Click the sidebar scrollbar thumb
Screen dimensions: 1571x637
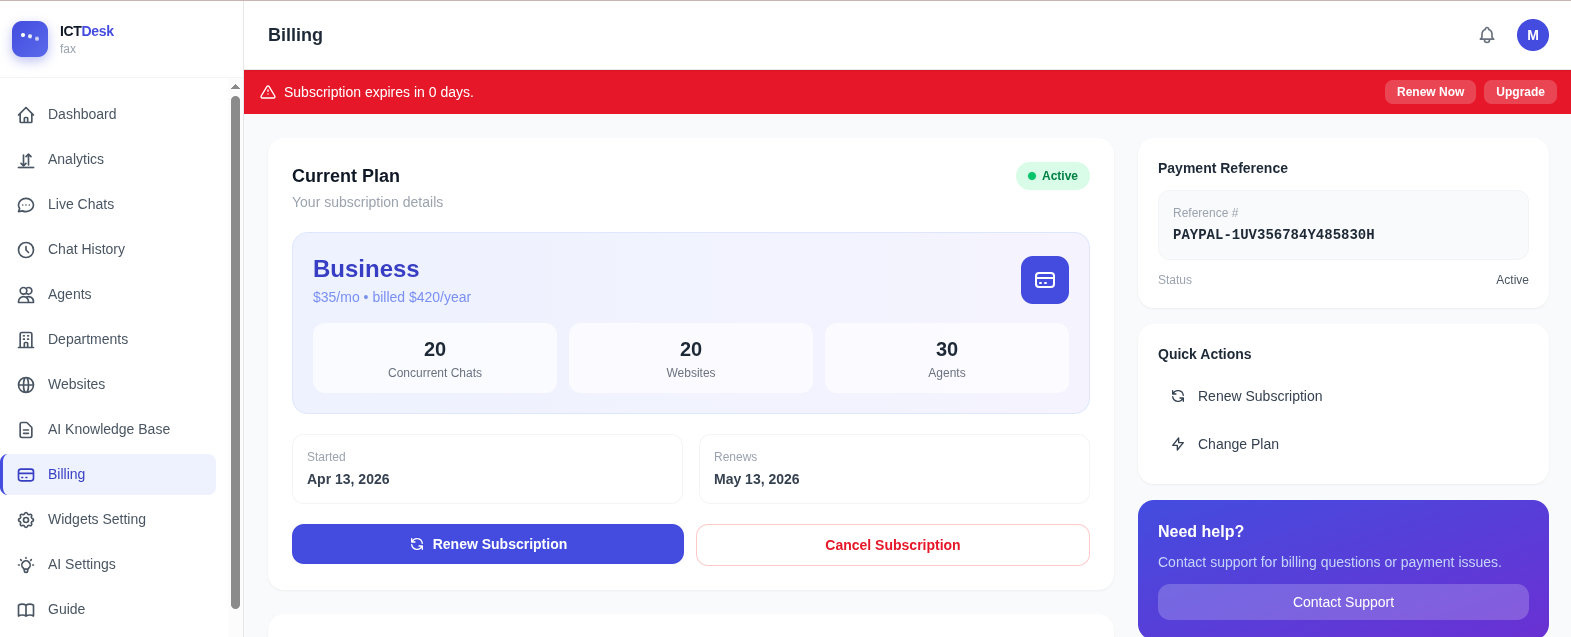[x=236, y=352]
